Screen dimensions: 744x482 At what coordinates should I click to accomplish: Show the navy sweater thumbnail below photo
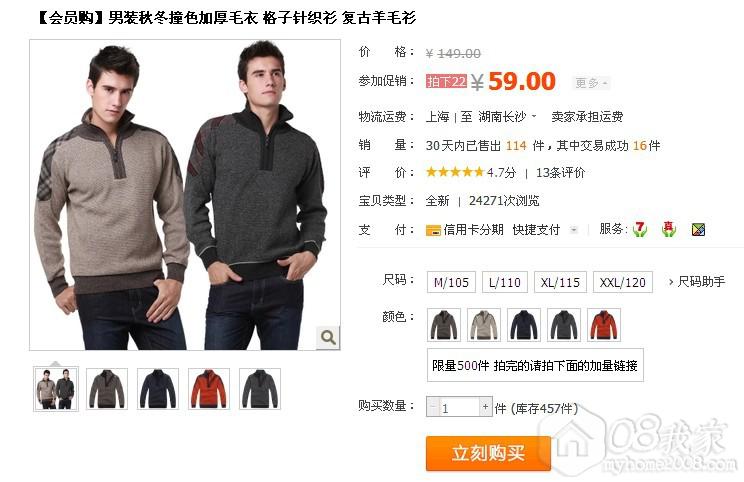point(158,389)
